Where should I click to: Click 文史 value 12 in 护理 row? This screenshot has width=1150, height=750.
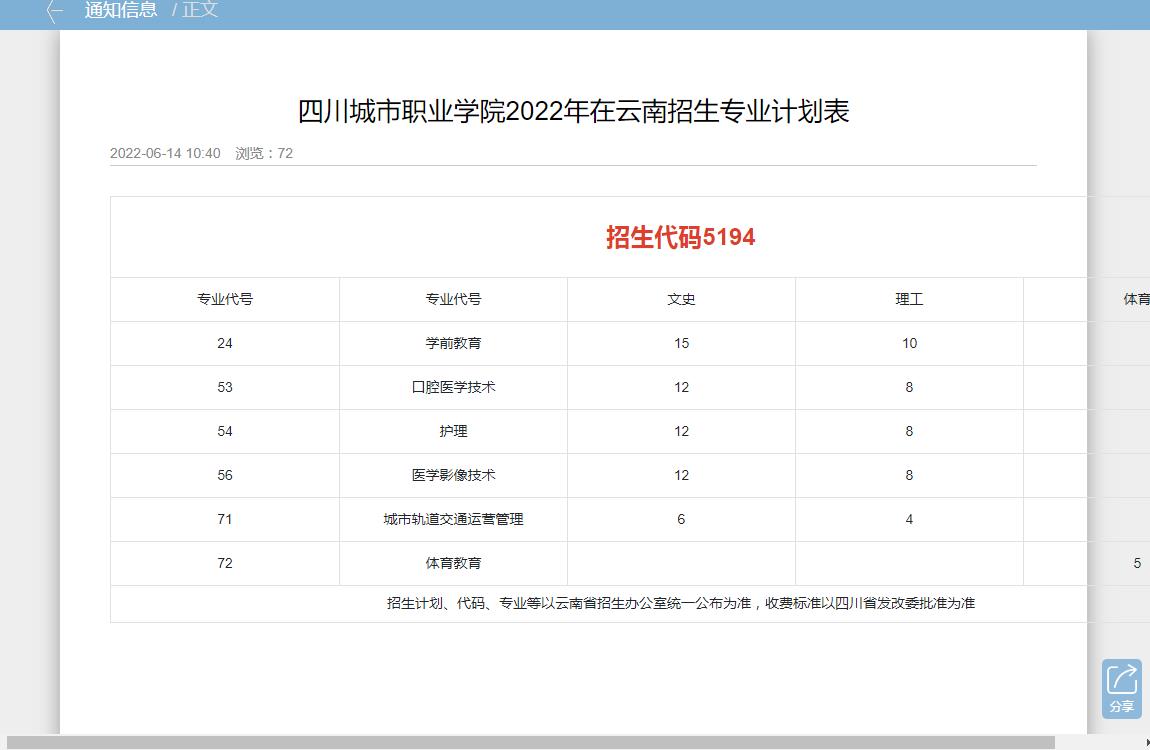tap(681, 431)
